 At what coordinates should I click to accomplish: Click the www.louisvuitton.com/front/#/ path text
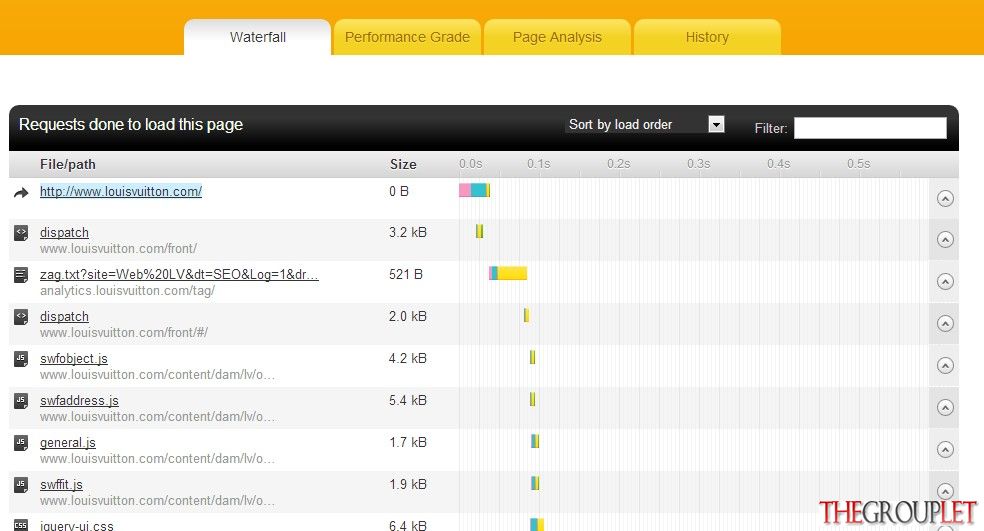(124, 333)
